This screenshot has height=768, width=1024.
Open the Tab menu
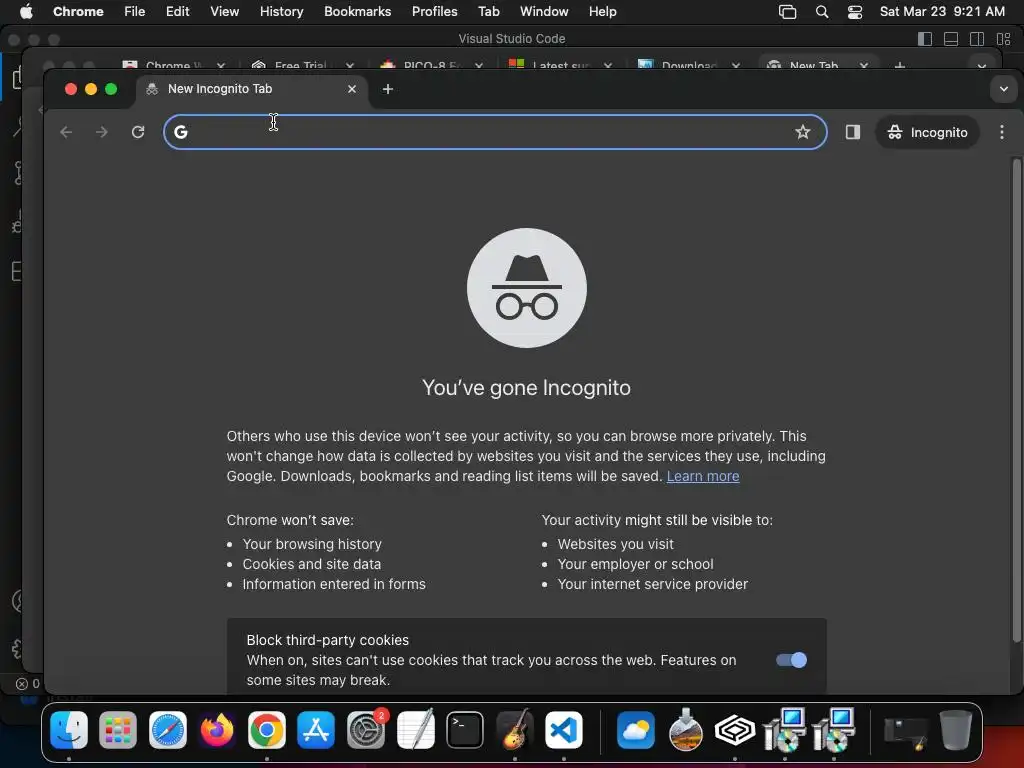click(488, 12)
